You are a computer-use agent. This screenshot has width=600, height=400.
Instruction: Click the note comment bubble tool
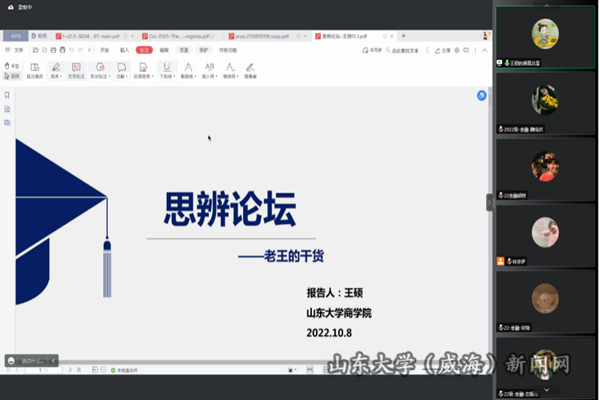click(121, 67)
